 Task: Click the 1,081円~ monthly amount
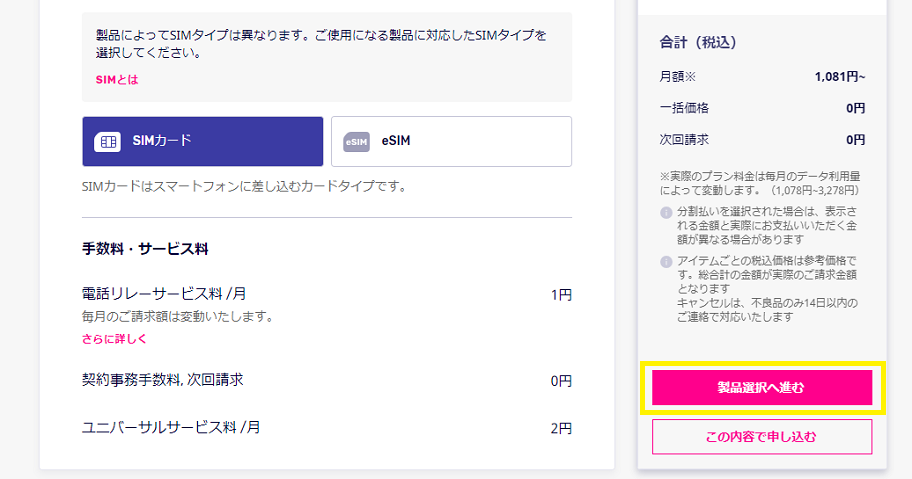coord(840,77)
